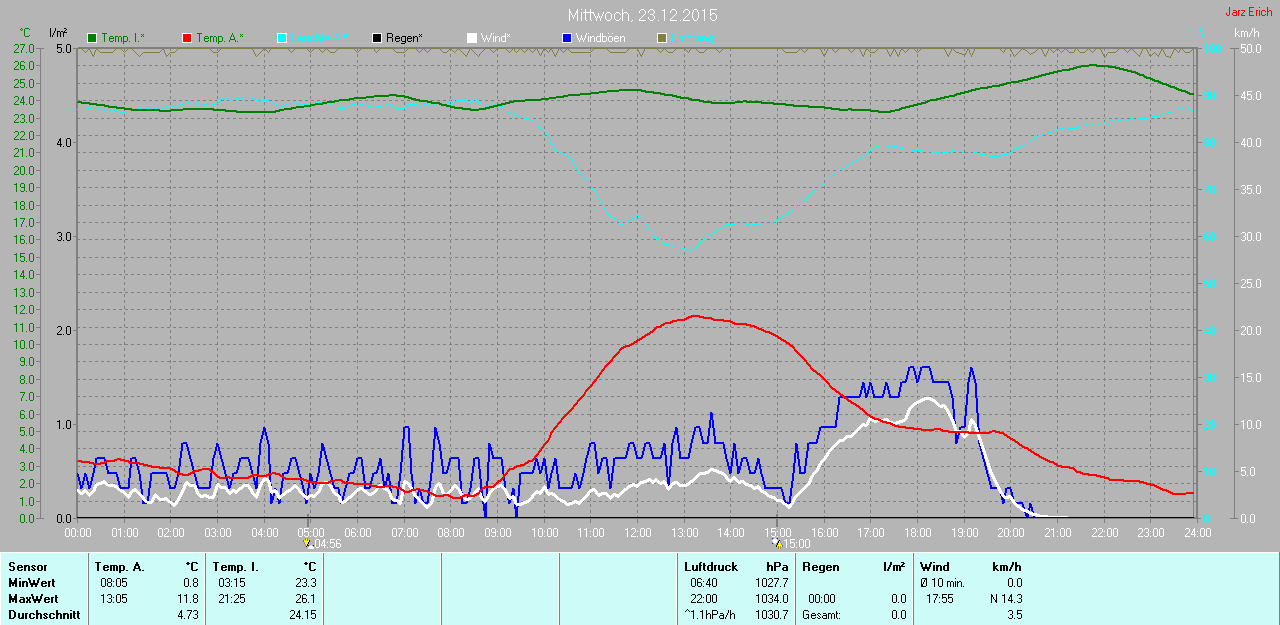Click the white Wind legend swatch
Screen dimensions: 1280x625
click(x=472, y=38)
